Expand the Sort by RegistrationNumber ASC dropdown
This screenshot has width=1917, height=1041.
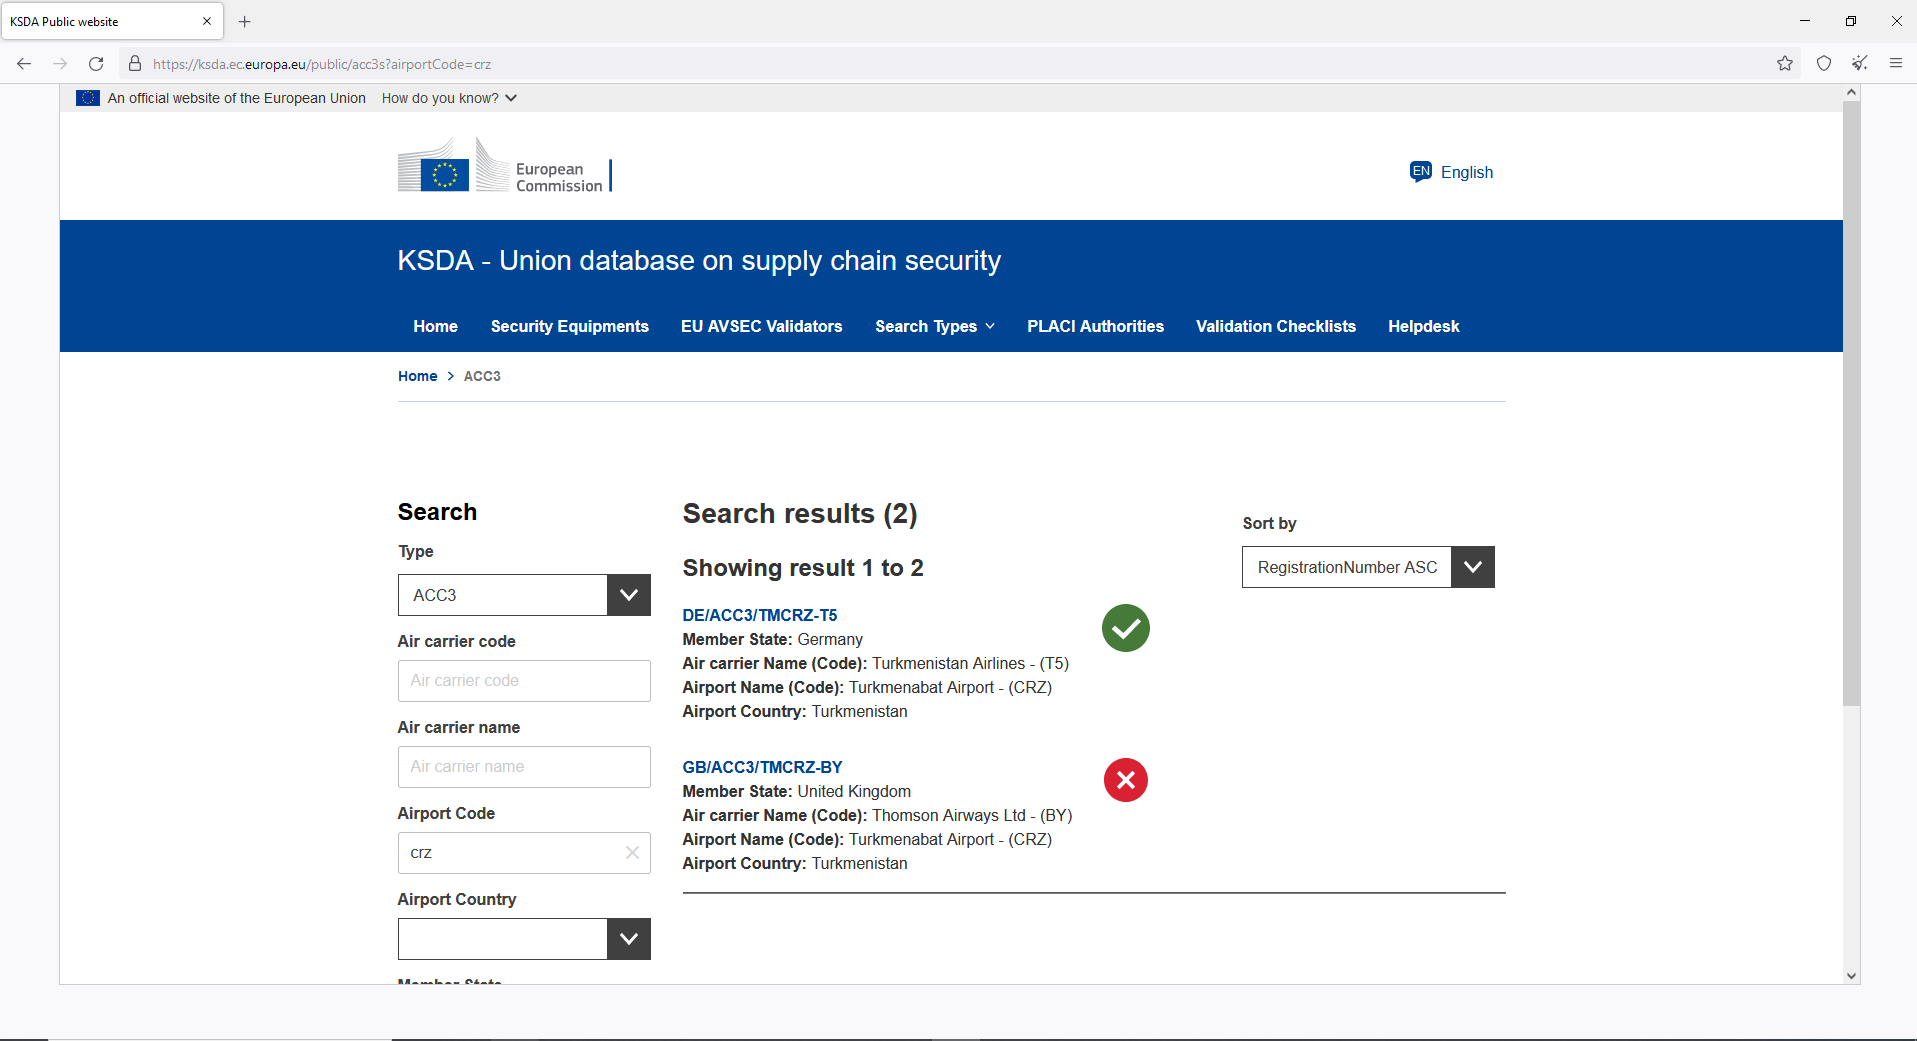coord(1367,567)
